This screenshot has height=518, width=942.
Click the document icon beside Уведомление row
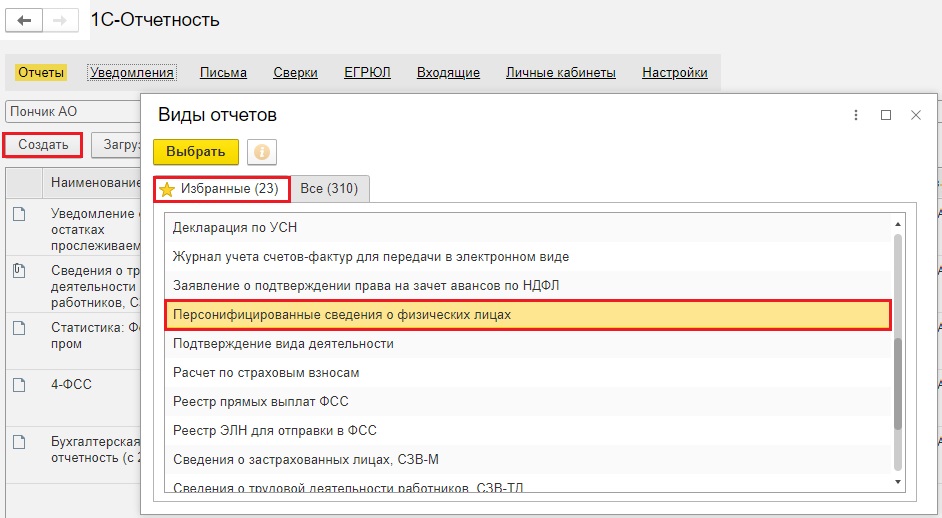pos(19,213)
